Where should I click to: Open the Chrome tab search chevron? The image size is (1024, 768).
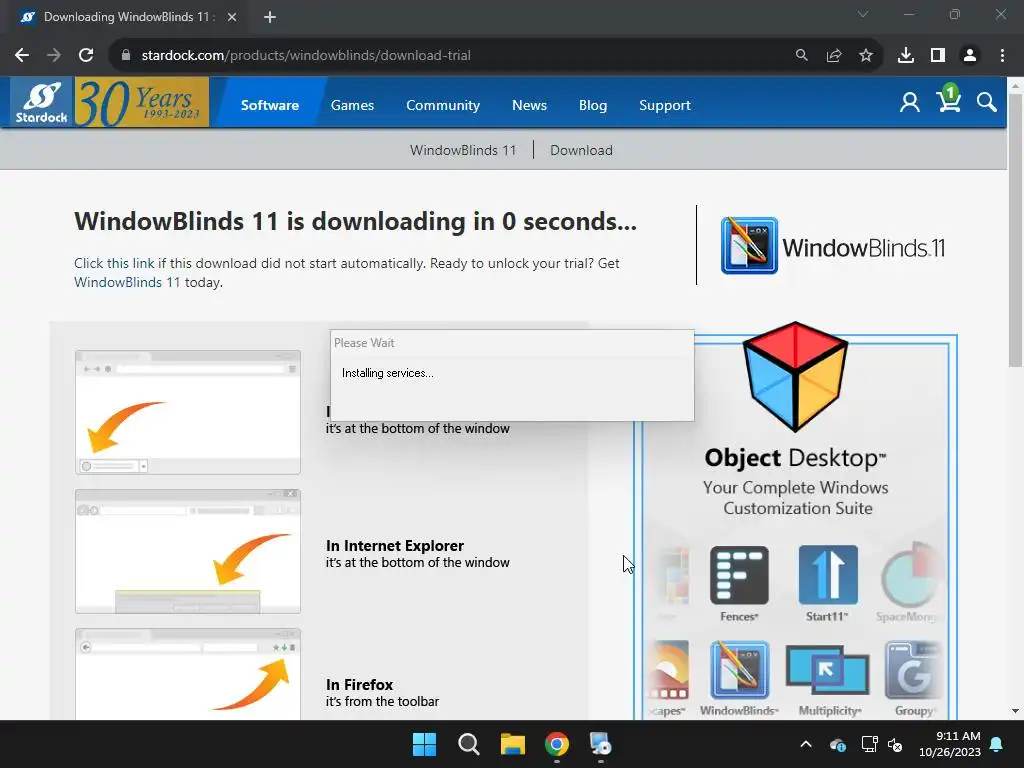(x=863, y=14)
